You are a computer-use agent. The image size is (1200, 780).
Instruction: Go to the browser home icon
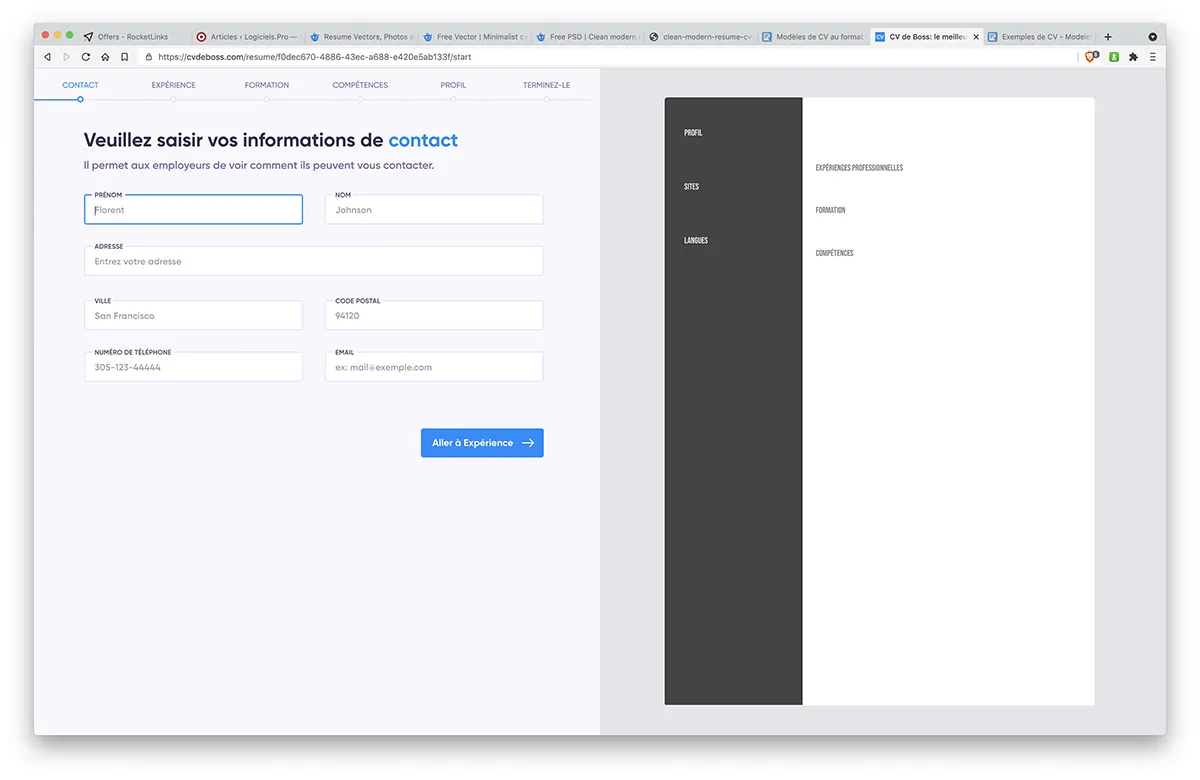(105, 57)
